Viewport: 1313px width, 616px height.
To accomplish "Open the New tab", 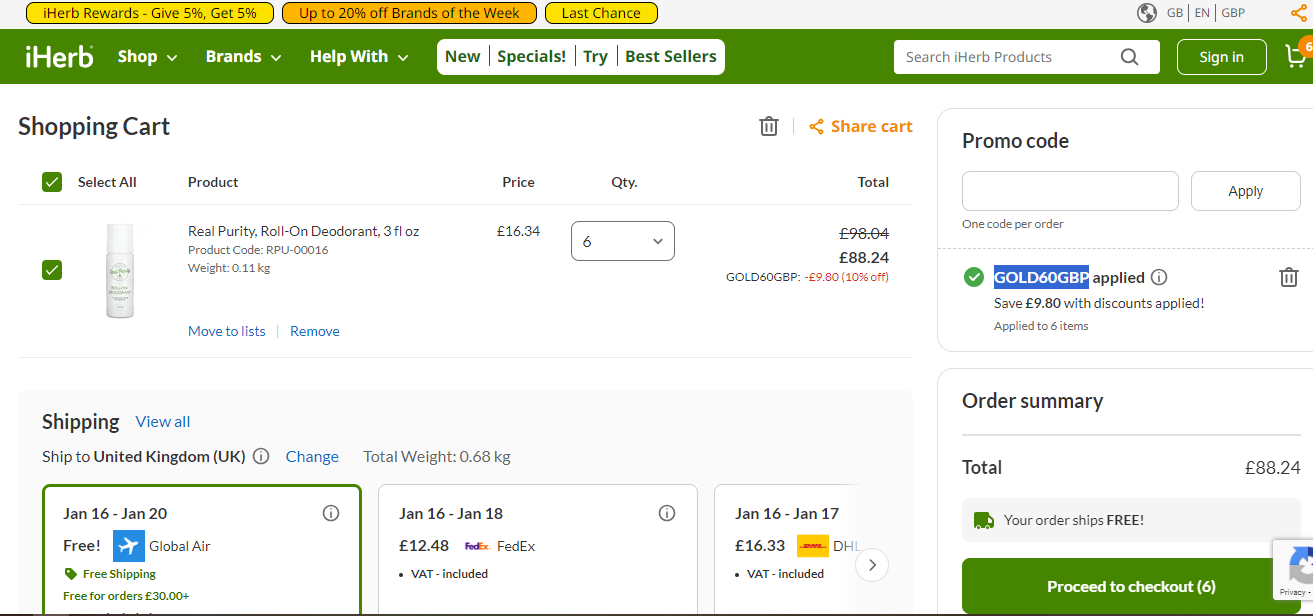I will [462, 57].
